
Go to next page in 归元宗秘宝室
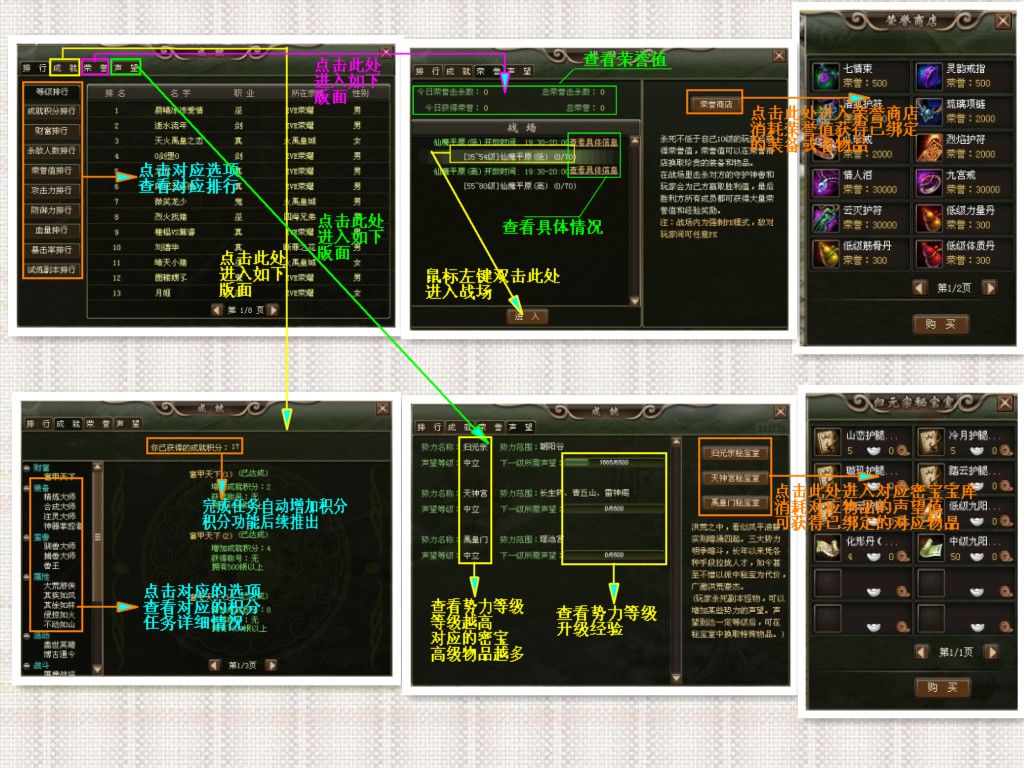tap(991, 652)
